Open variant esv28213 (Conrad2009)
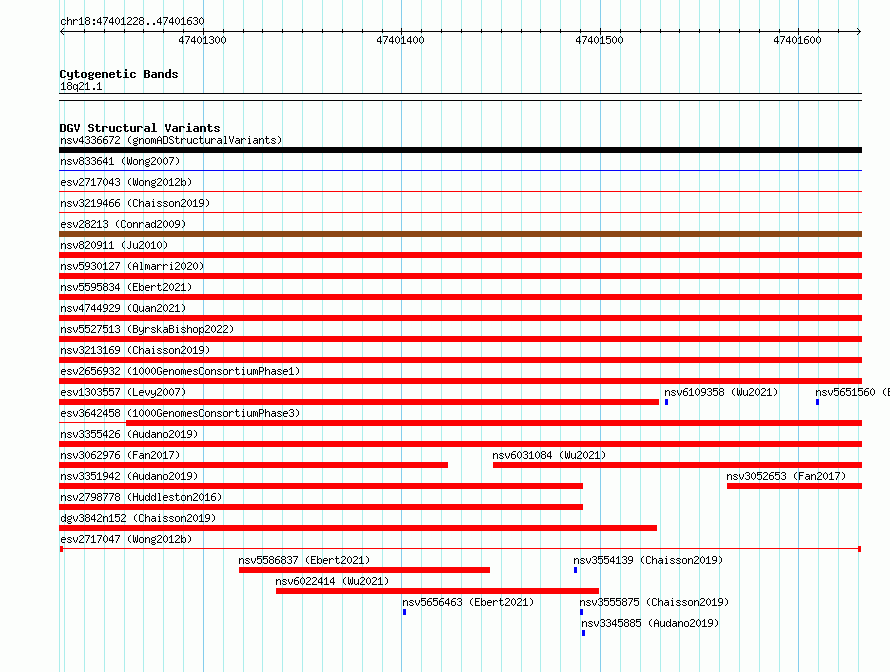Viewport: 890px width, 672px height. pos(123,224)
